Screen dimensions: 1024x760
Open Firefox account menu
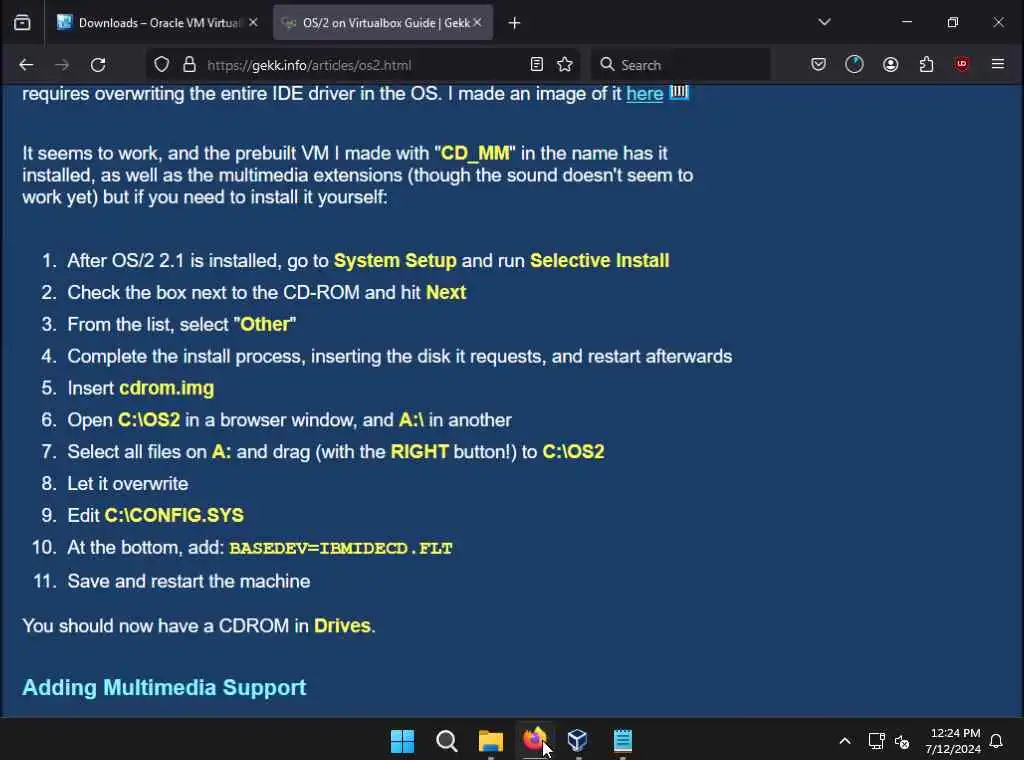tap(890, 65)
